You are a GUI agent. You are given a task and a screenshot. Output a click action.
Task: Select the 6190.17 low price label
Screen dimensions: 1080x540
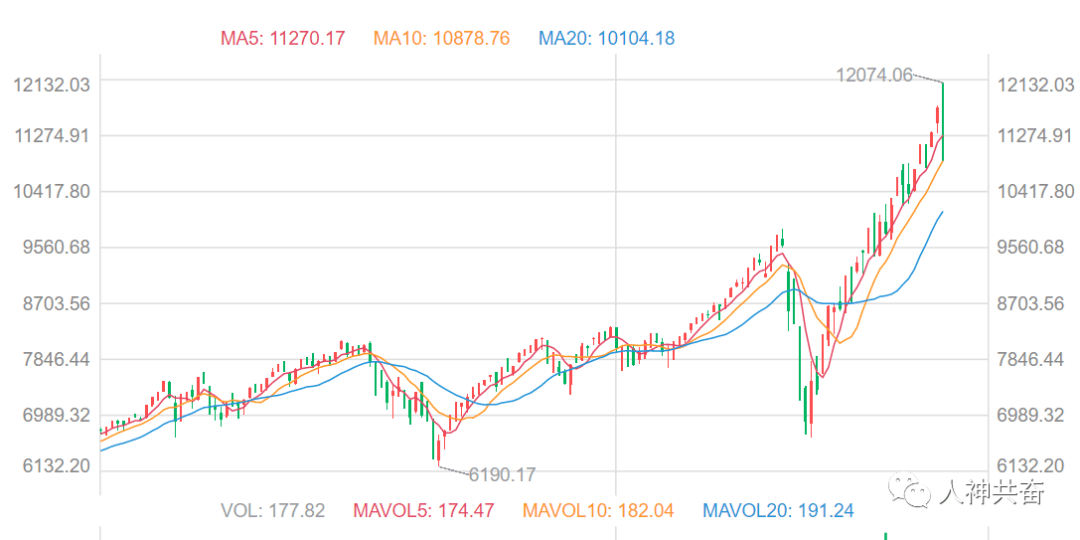[x=502, y=474]
